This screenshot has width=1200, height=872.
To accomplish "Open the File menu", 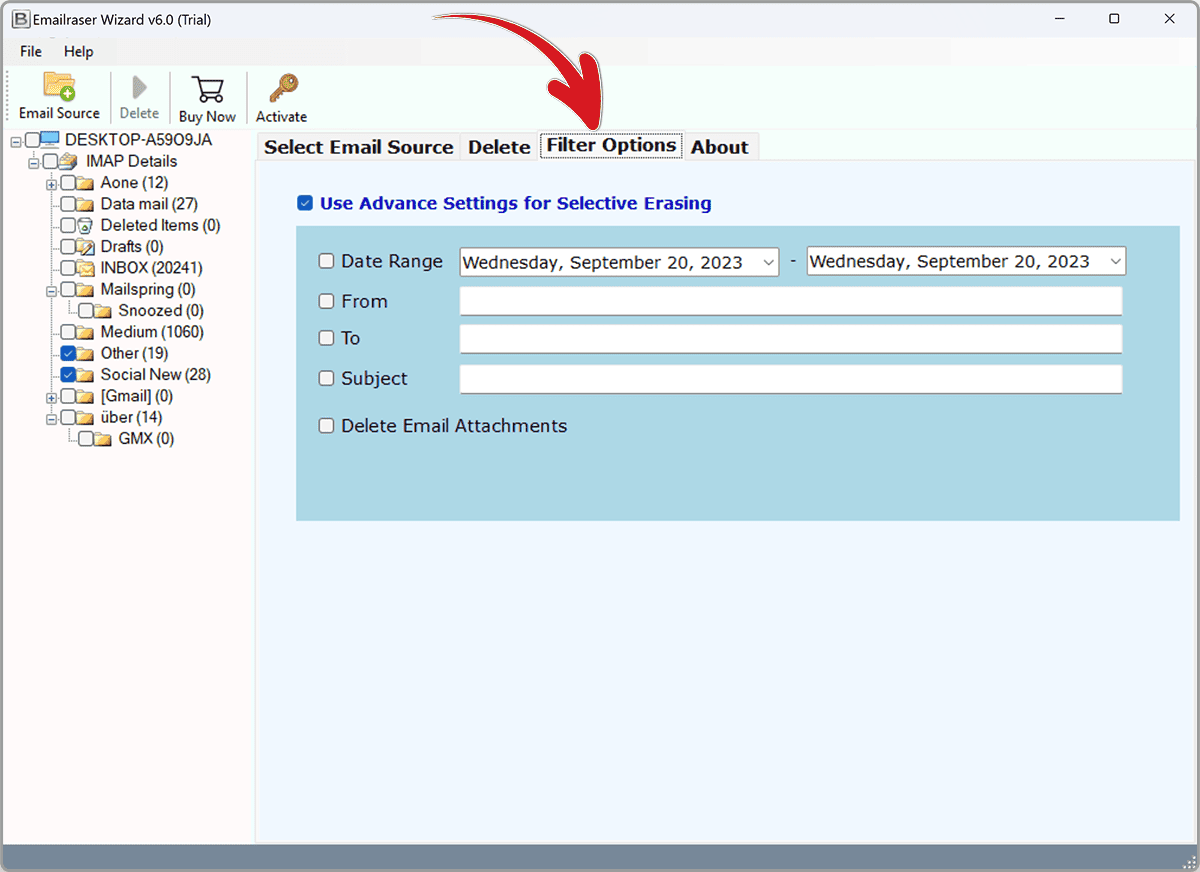I will click(x=31, y=51).
